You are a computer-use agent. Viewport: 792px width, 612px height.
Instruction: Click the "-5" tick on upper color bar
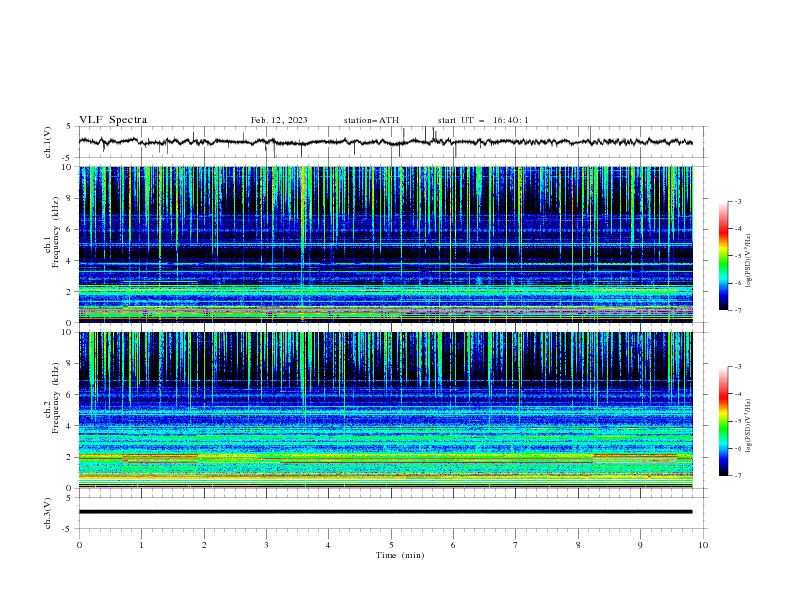pos(737,256)
